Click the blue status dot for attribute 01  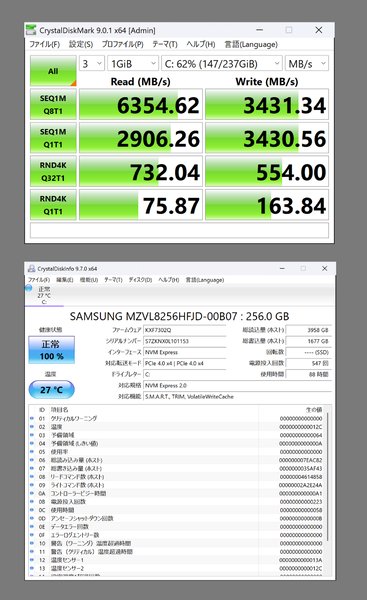32,418
